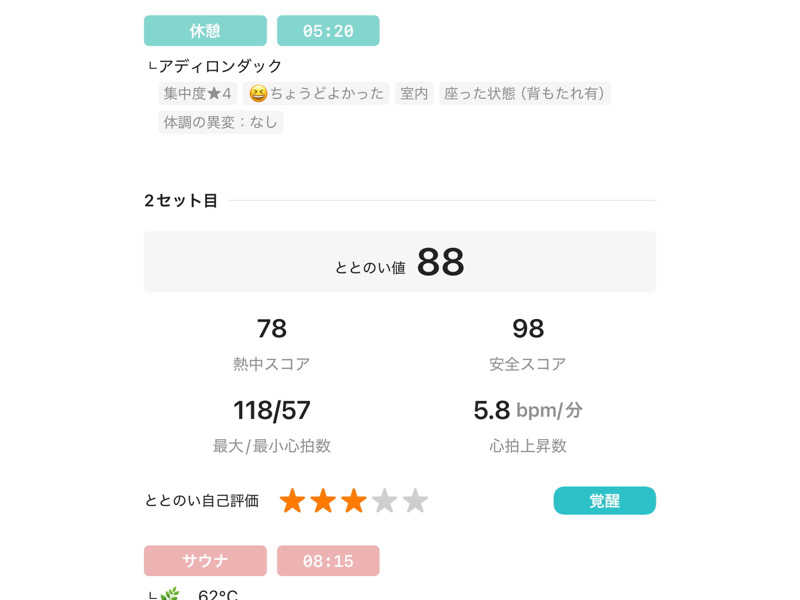This screenshot has width=800, height=600.
Task: Click the 05:20 time badge
Action: click(328, 31)
